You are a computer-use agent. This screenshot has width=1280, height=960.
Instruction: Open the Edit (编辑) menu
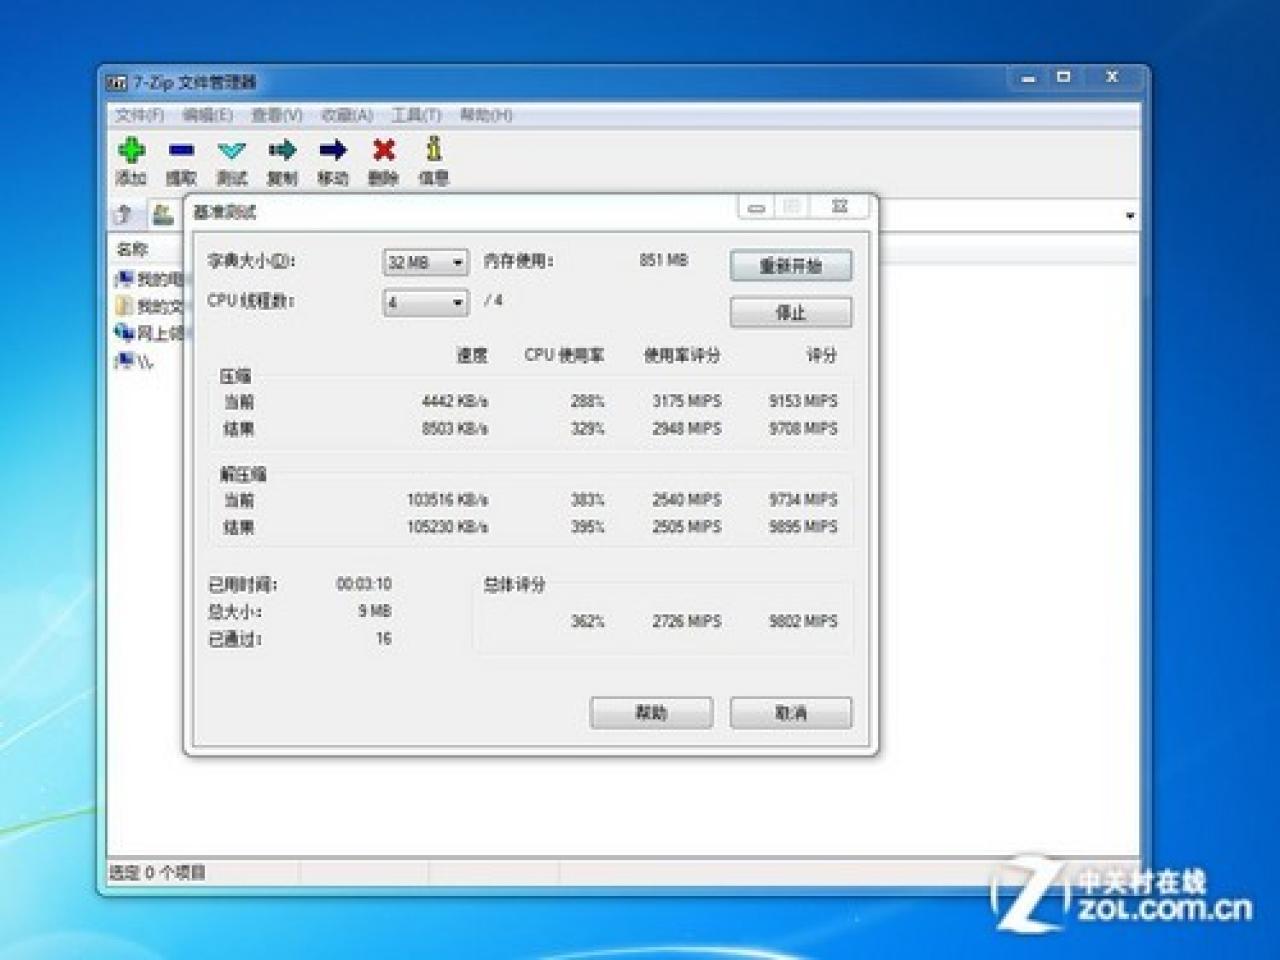(207, 115)
